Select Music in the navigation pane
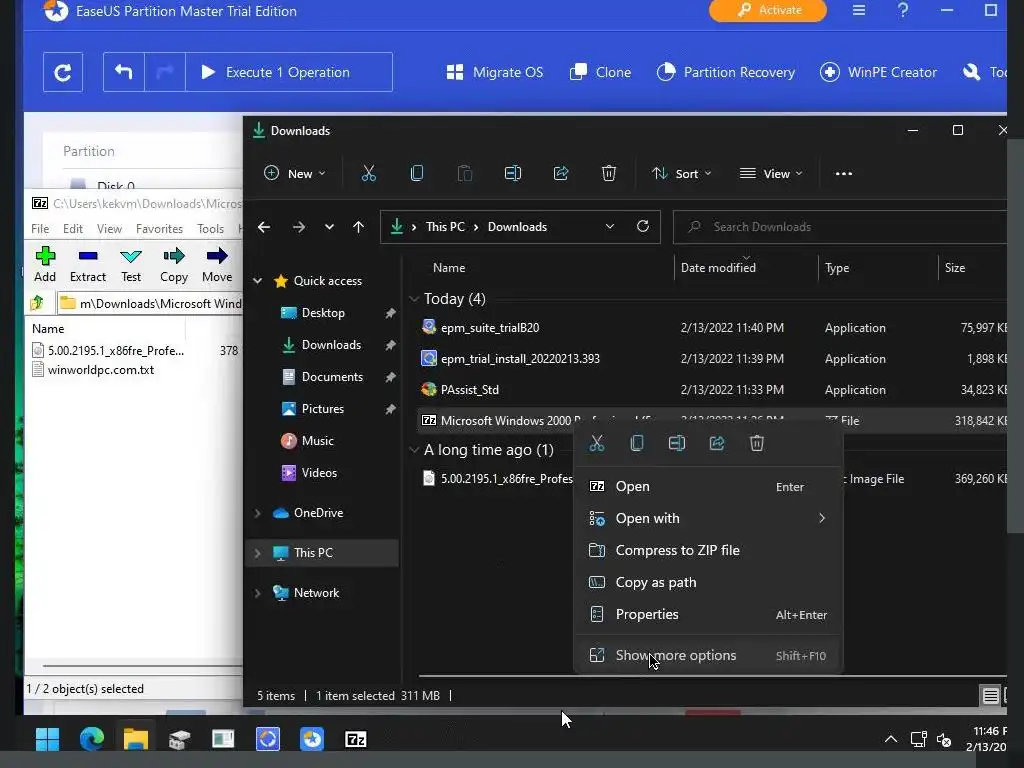 point(317,441)
